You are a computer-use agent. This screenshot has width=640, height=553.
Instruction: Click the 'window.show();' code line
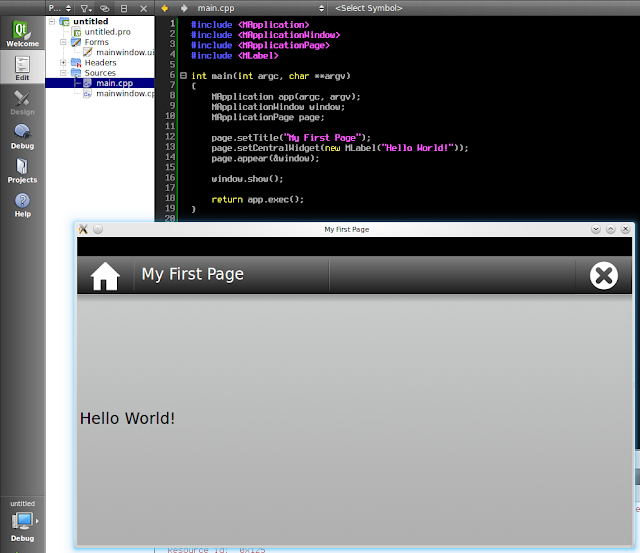[x=247, y=179]
